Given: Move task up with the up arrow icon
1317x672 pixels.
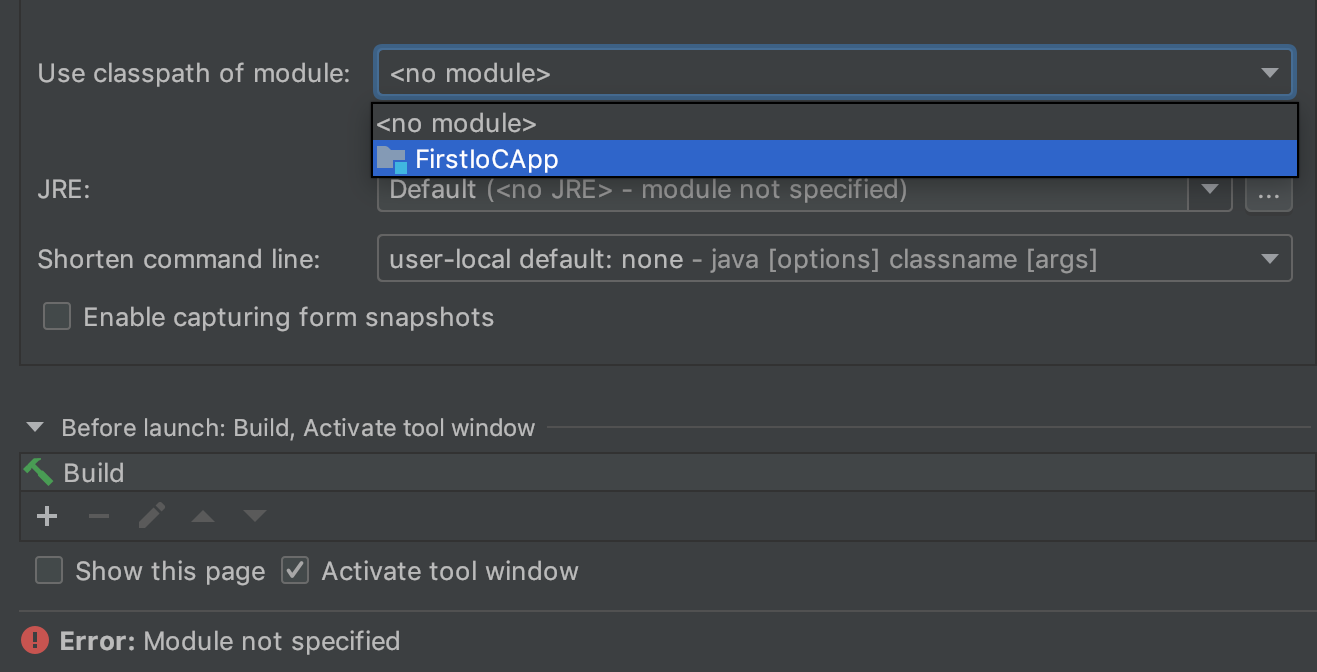Looking at the screenshot, I should click(203, 517).
